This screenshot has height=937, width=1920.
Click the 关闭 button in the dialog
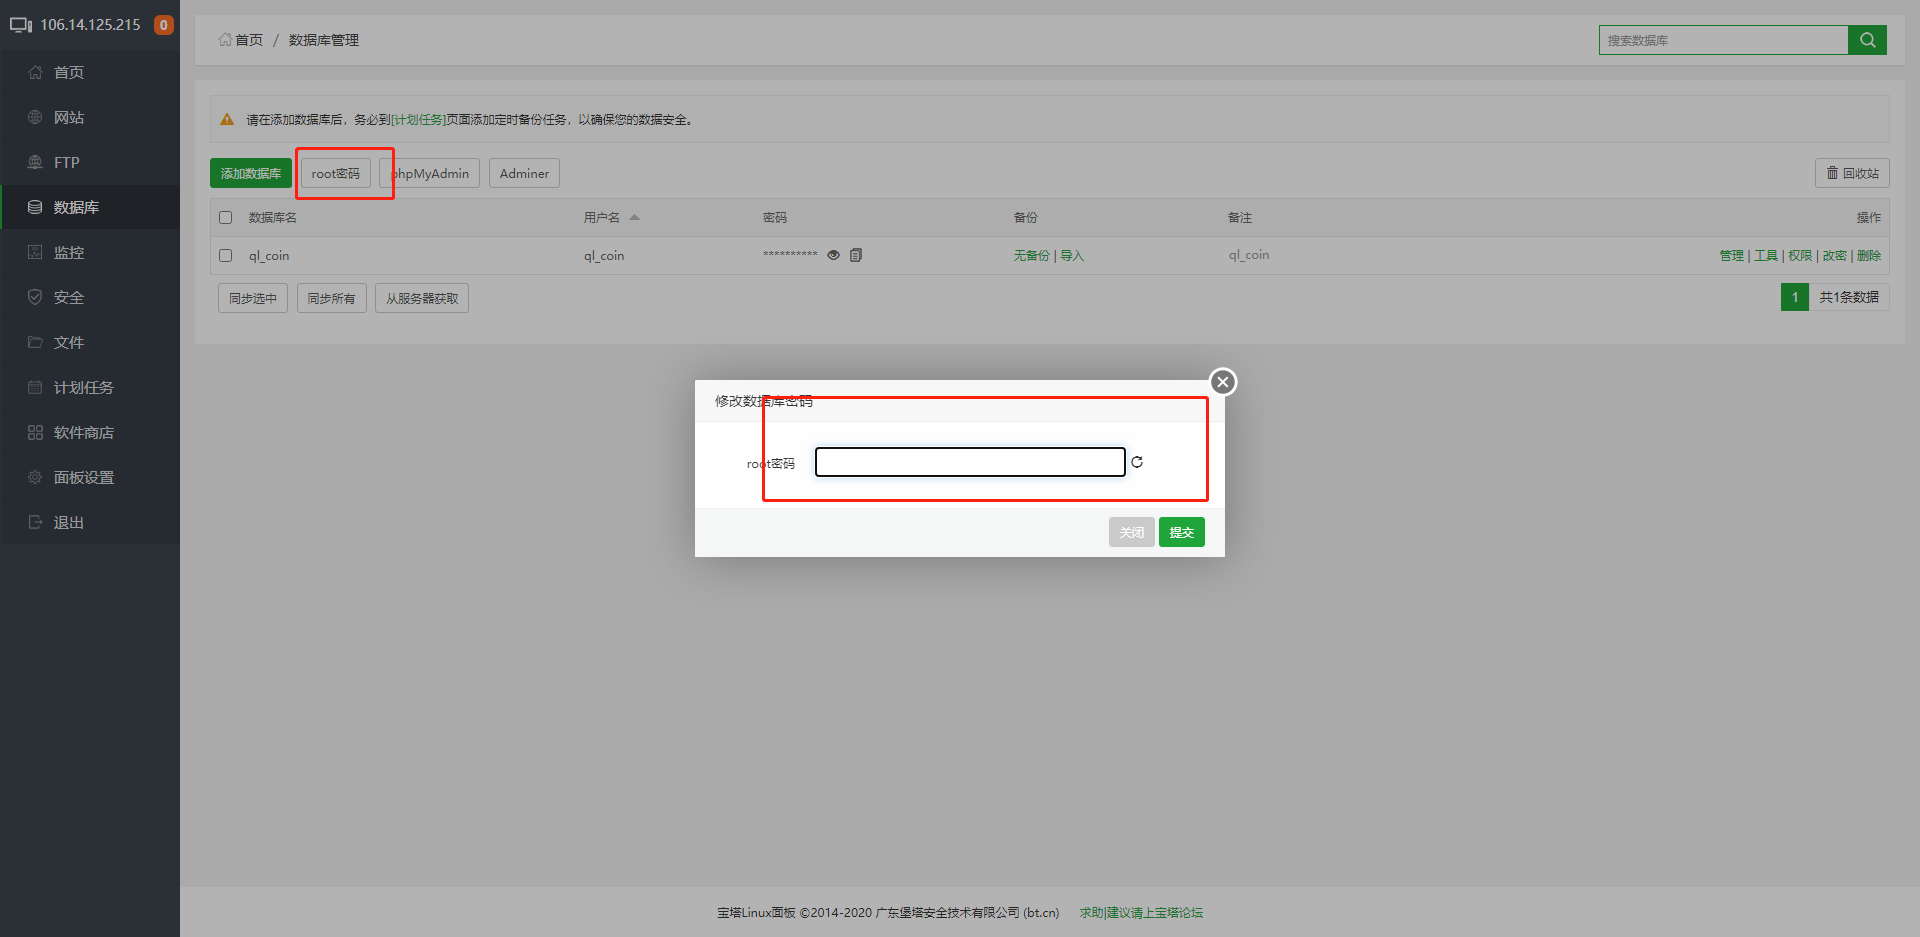click(x=1132, y=532)
